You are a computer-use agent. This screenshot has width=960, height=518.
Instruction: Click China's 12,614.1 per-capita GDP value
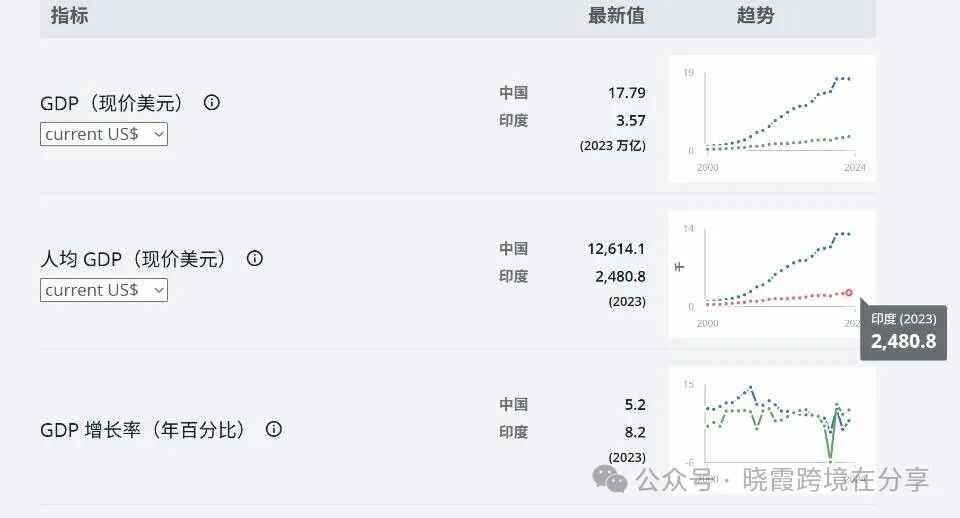[x=616, y=249]
